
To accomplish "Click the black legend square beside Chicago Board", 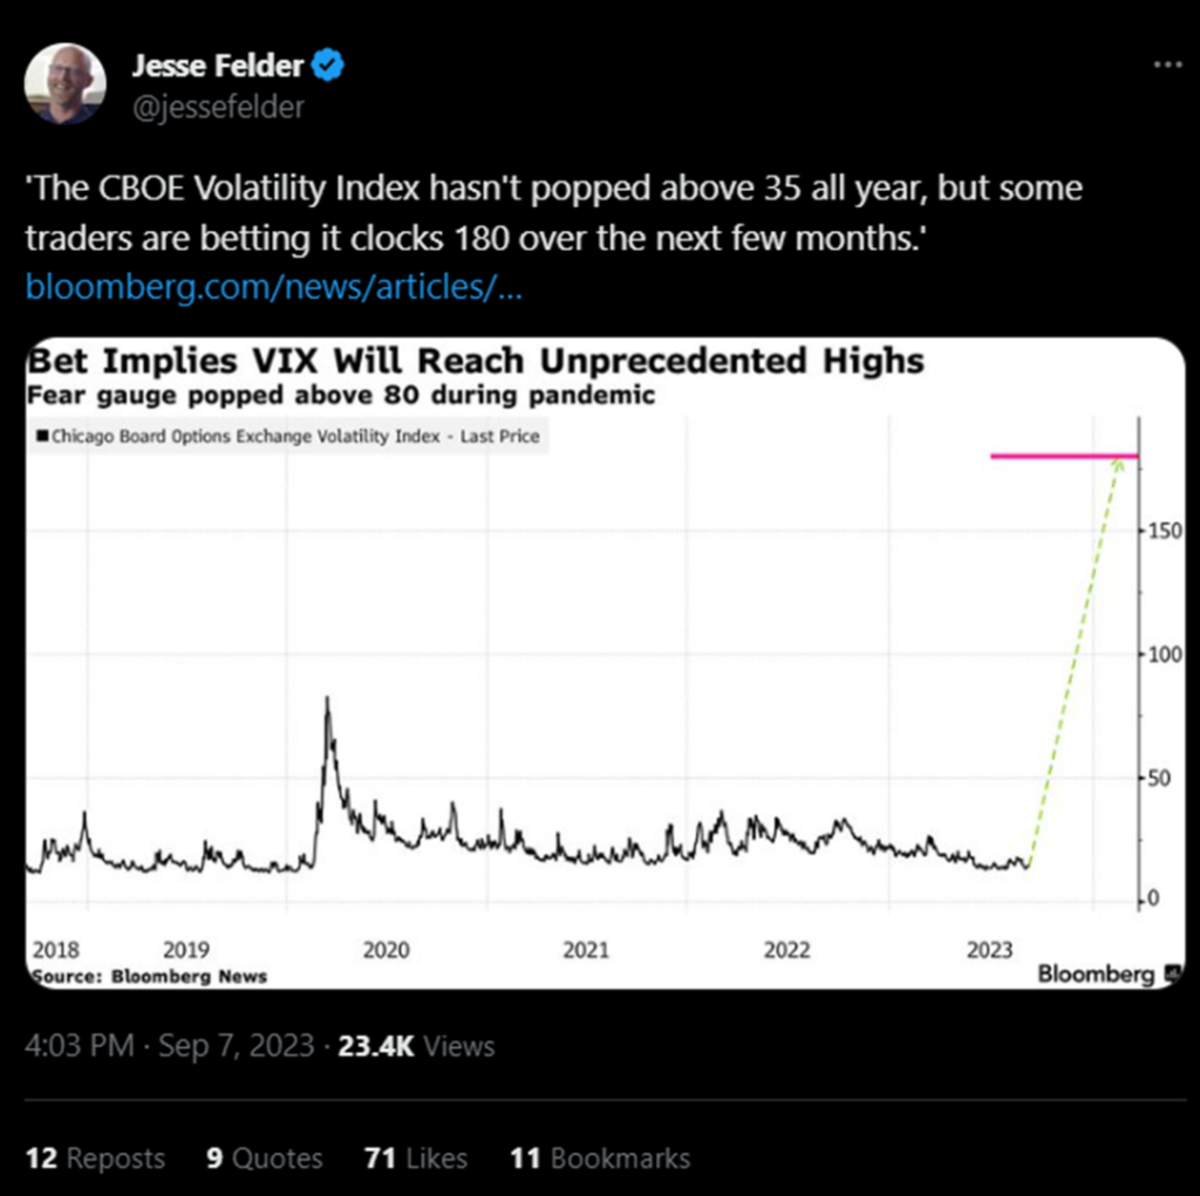I will tap(42, 436).
